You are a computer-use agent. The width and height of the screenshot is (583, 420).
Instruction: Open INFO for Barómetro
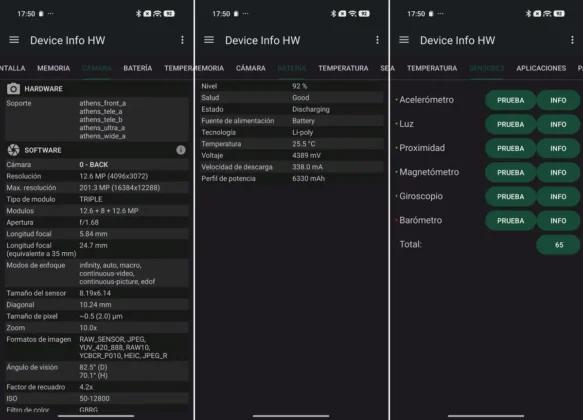pyautogui.click(x=558, y=221)
